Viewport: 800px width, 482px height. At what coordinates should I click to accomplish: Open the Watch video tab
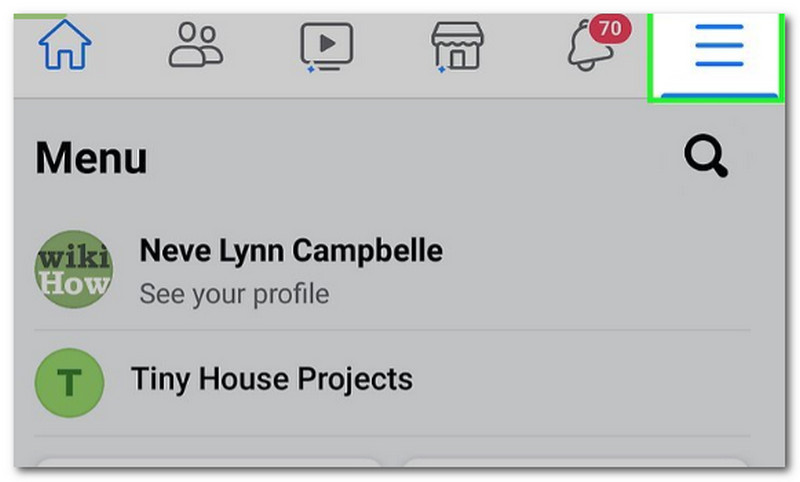click(x=329, y=45)
